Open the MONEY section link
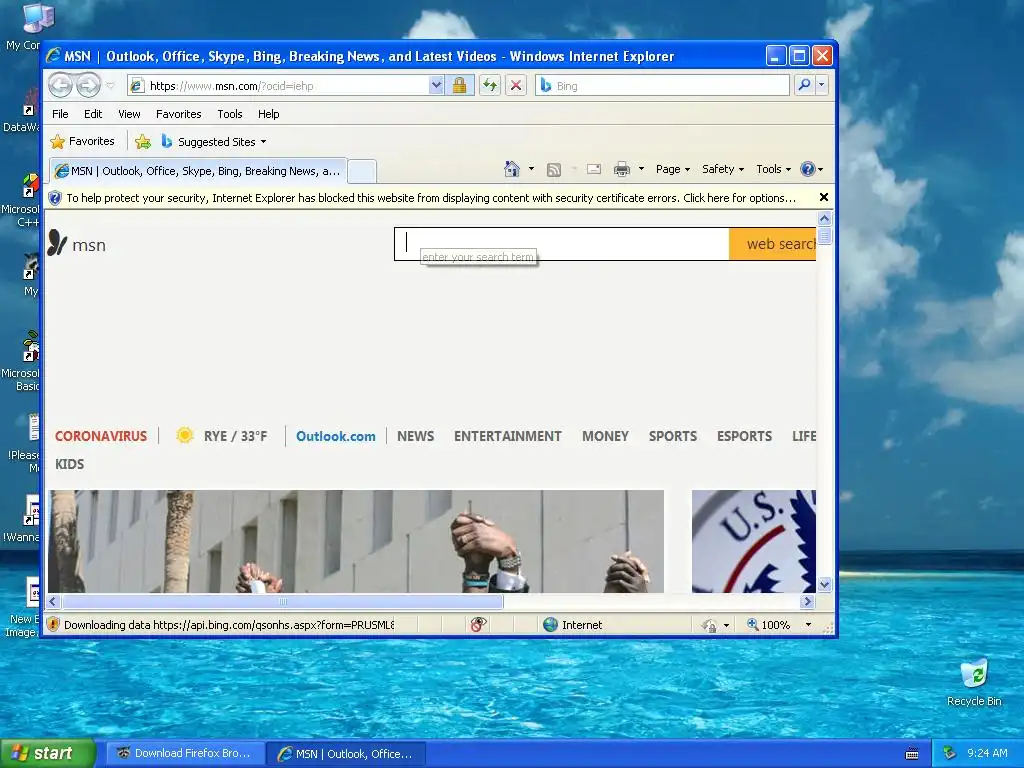Screen dimensions: 1024x768 pos(605,436)
